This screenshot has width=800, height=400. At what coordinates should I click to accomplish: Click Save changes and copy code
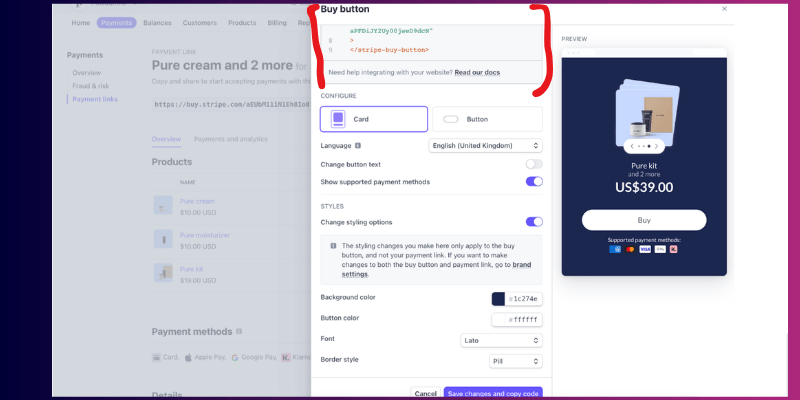(493, 393)
